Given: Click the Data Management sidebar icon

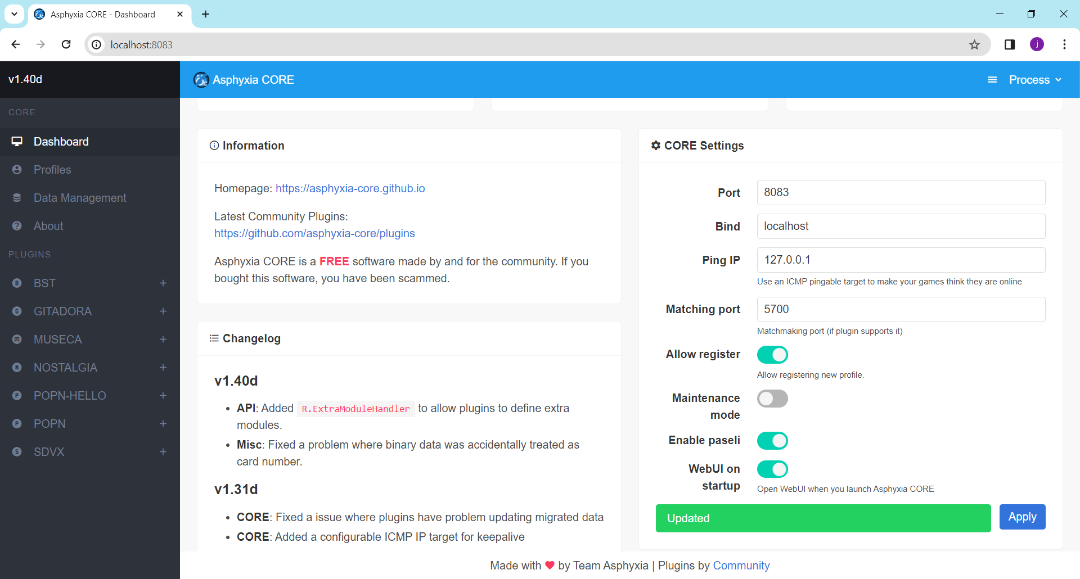Looking at the screenshot, I should click(x=17, y=197).
